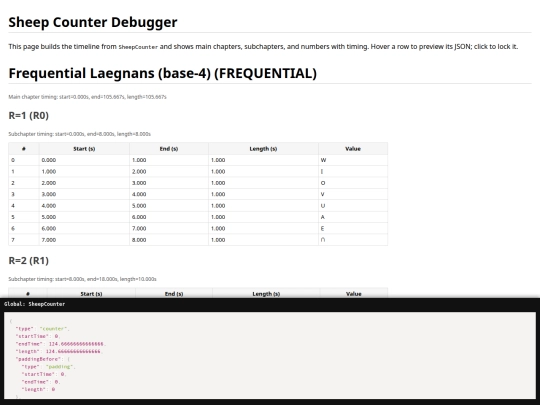Lock the row with value V
The image size is (540, 405).
[198, 194]
